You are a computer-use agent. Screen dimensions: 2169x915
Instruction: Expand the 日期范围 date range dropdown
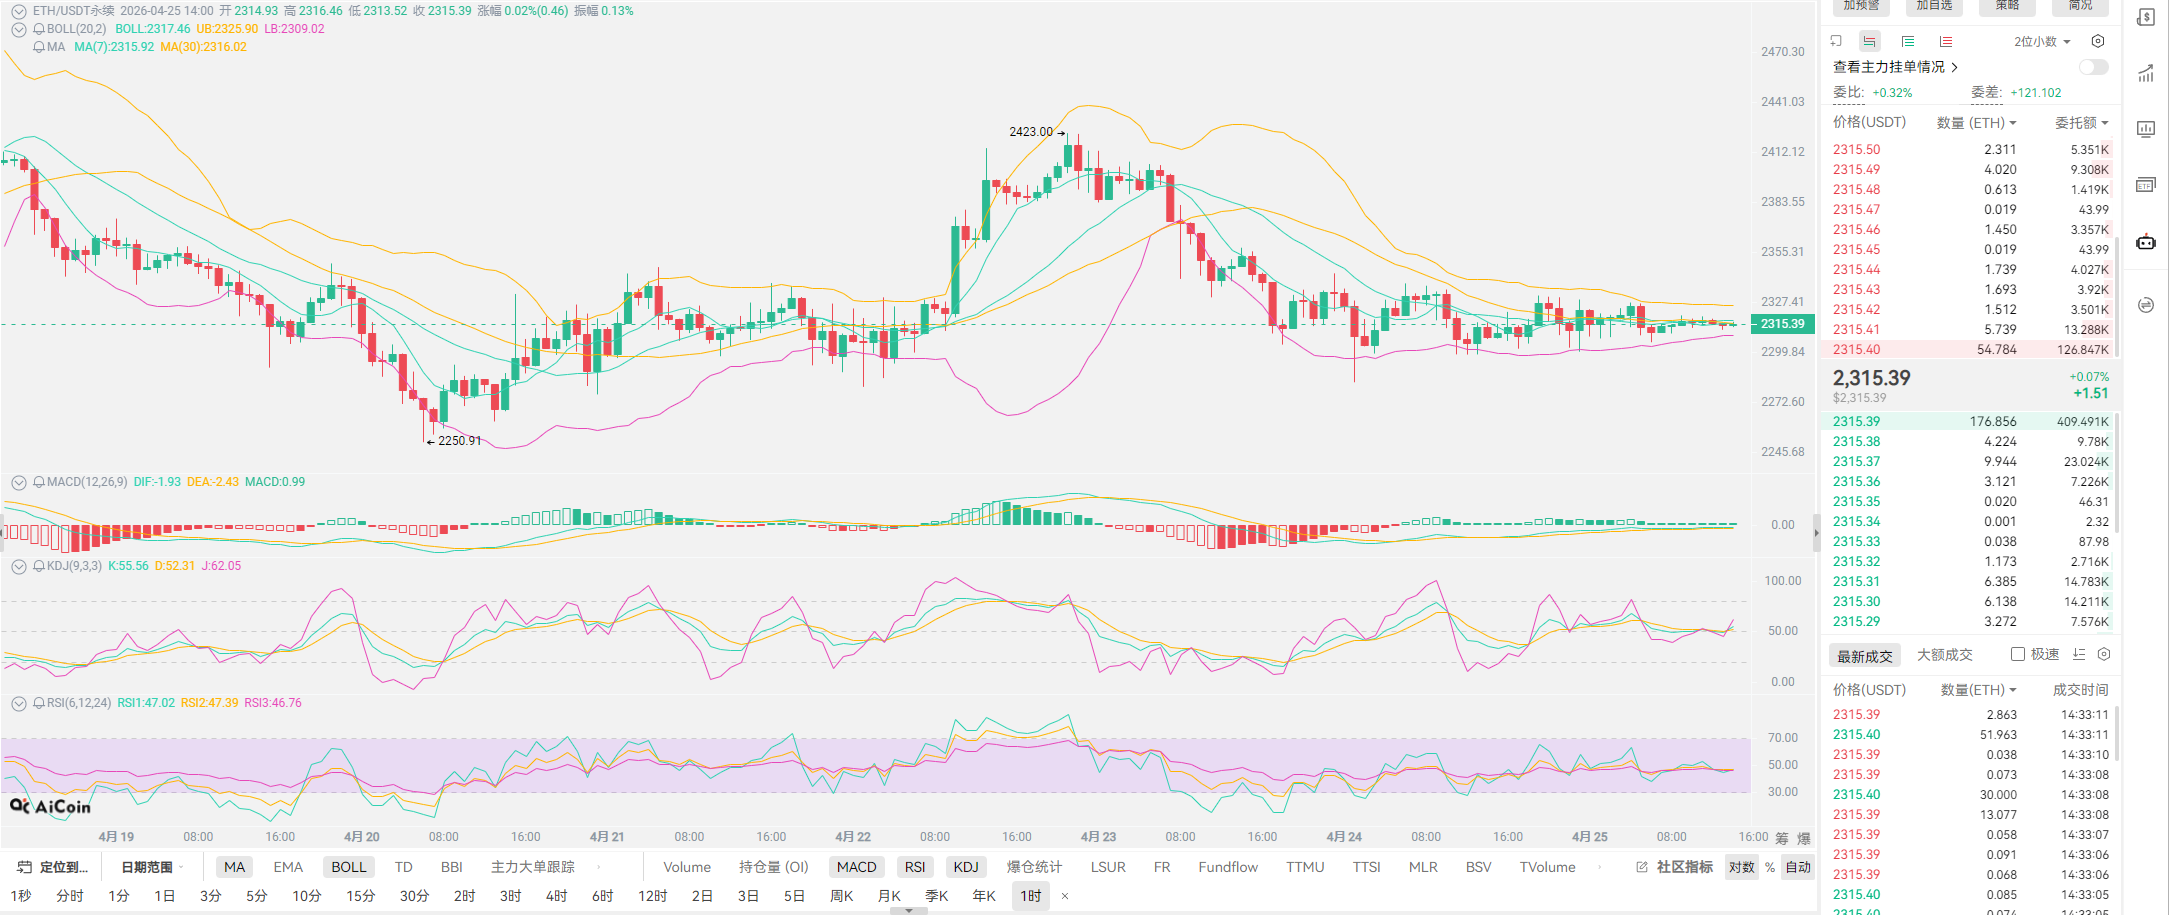(x=152, y=867)
